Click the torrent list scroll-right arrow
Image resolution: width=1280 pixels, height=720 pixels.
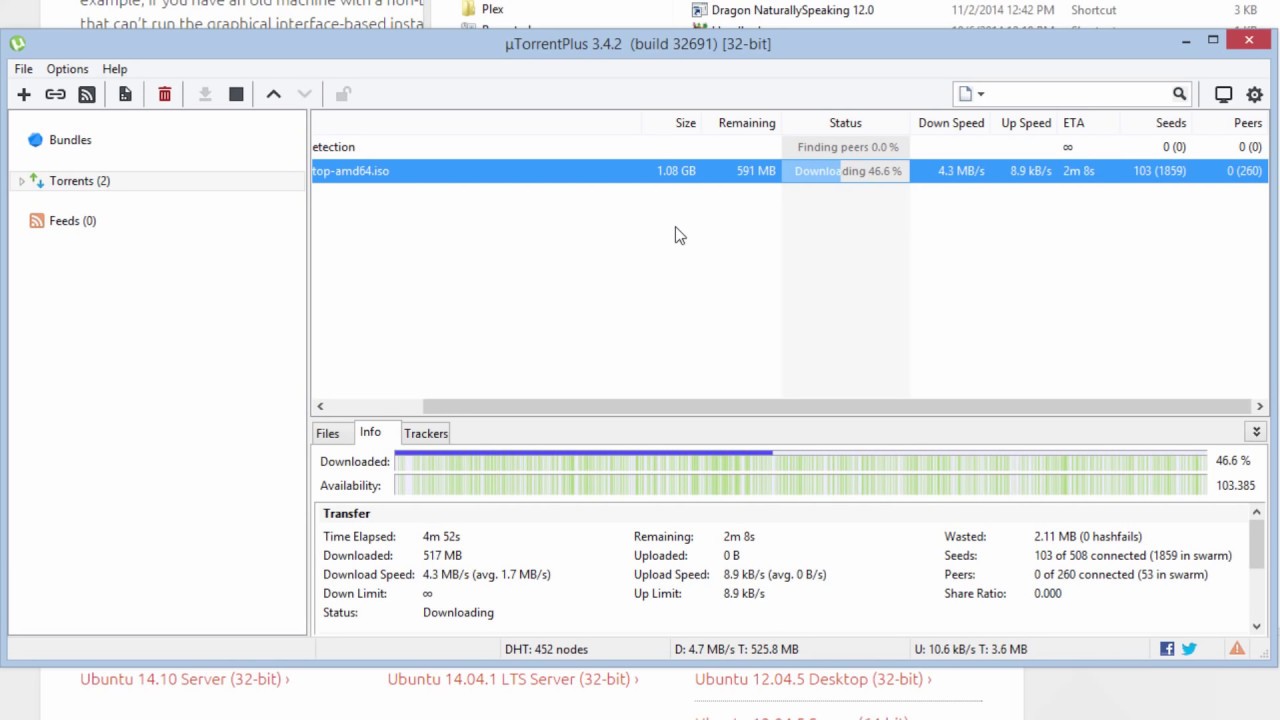tap(1260, 406)
